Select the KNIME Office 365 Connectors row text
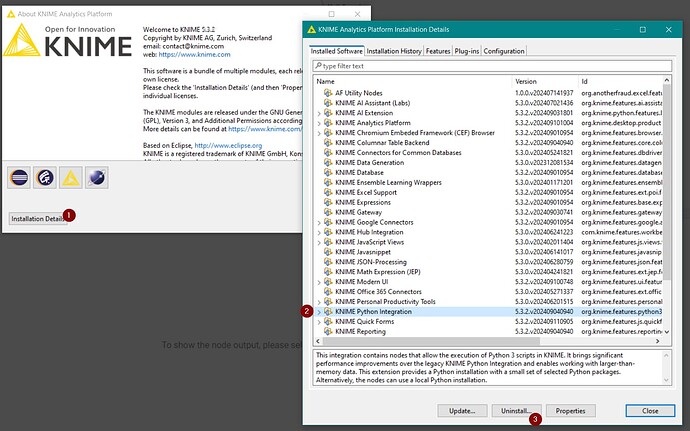 click(378, 291)
